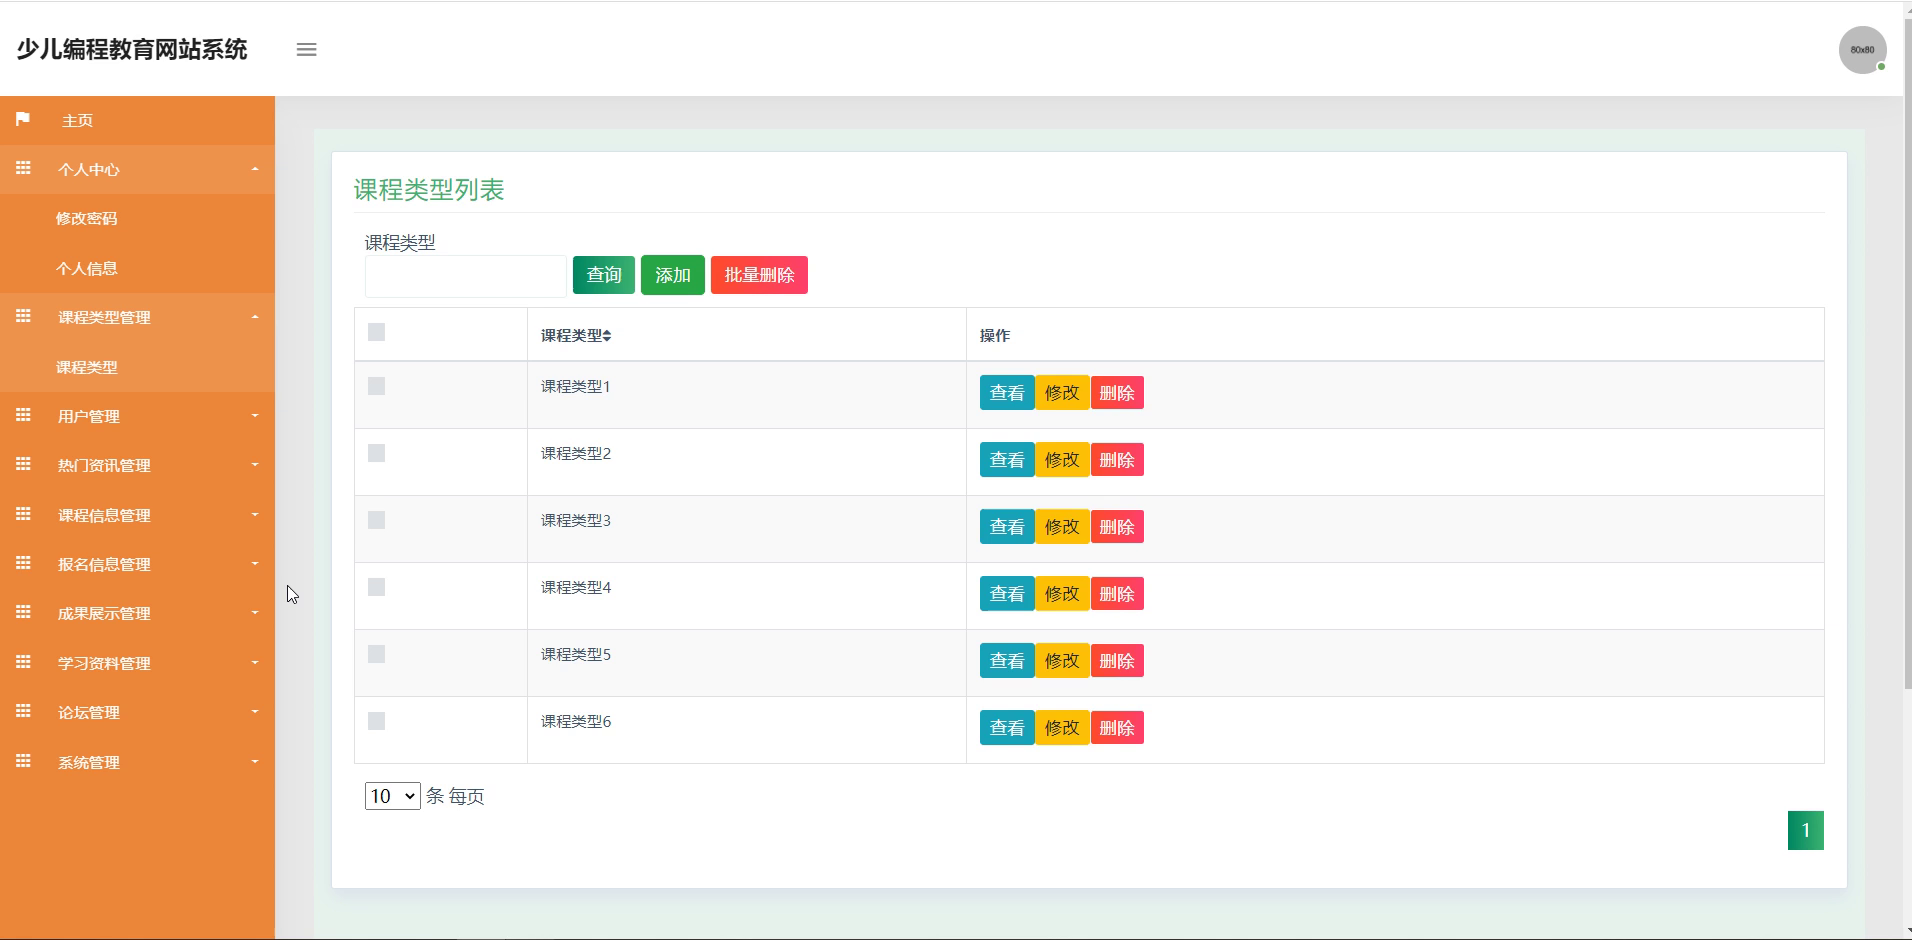
Task: Collapse the 个人中心 menu arrow
Action: pyautogui.click(x=255, y=169)
